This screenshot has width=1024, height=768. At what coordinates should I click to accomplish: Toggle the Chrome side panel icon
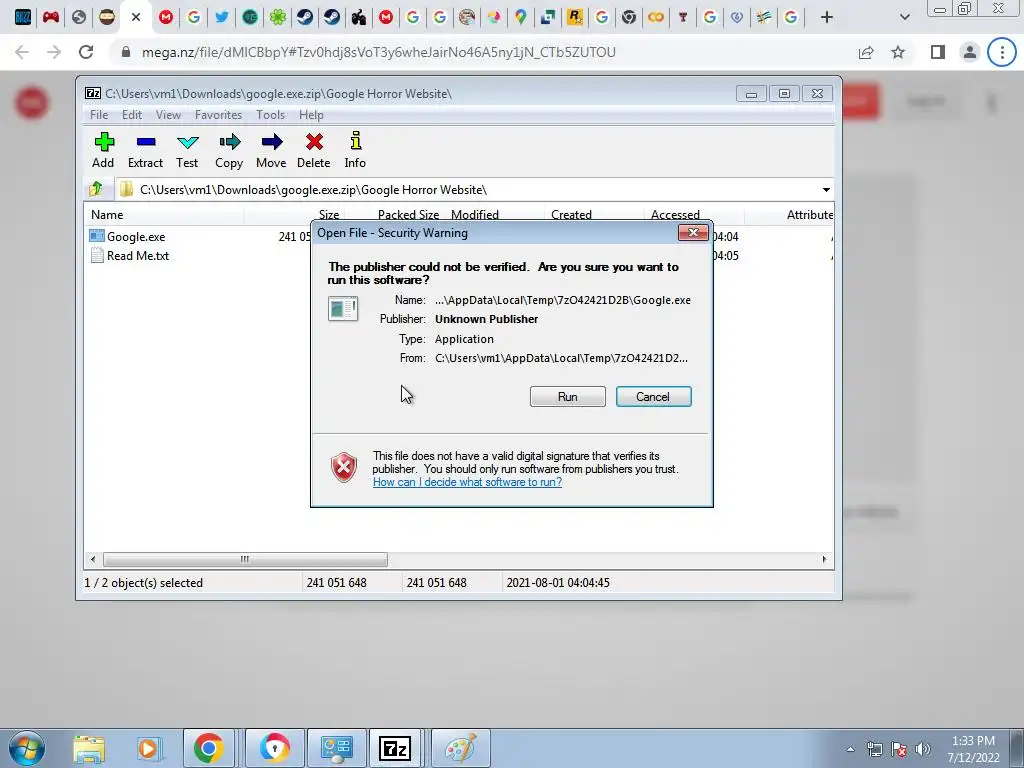pyautogui.click(x=938, y=52)
